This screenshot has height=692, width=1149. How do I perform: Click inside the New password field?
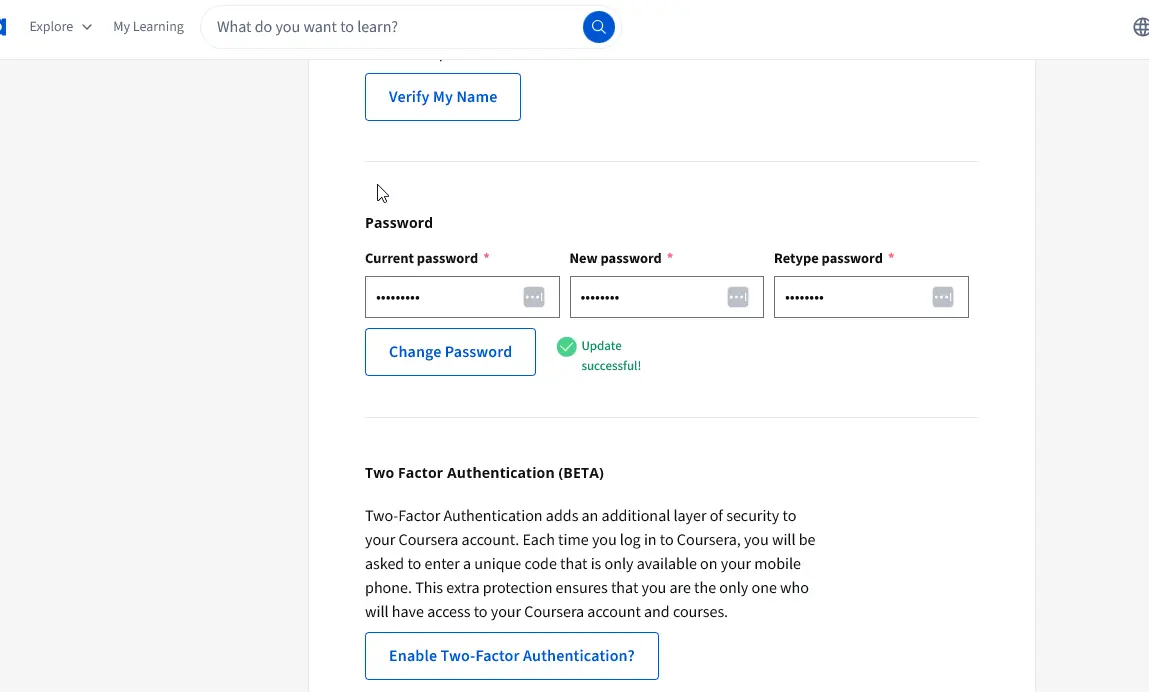pos(666,297)
